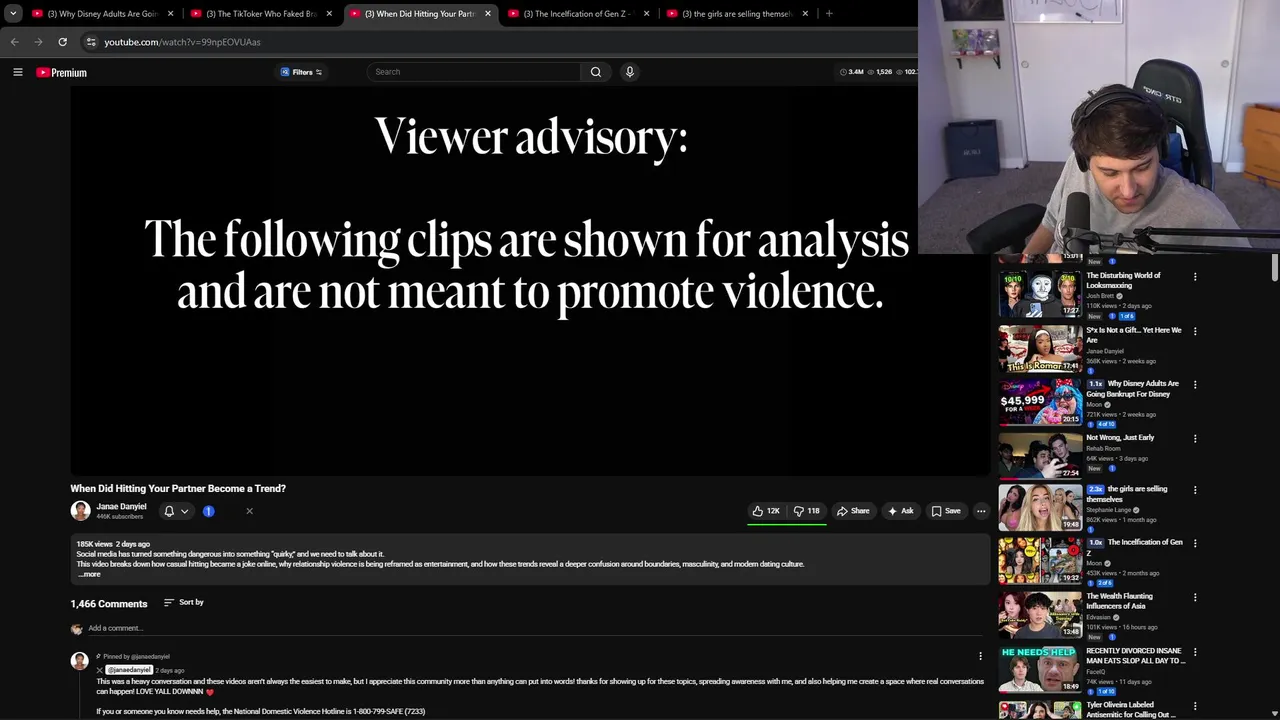
Task: Go back with the browser back arrow
Action: [14, 42]
